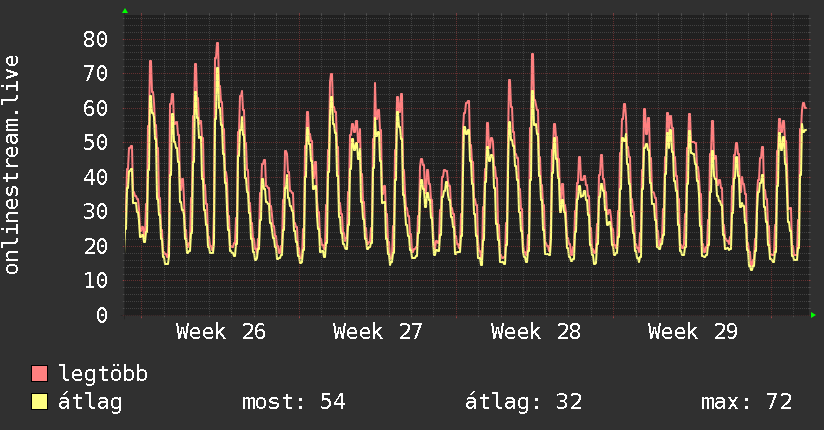The width and height of the screenshot is (824, 430).
Task: Click the max: 72 statistic
Action: coord(746,402)
